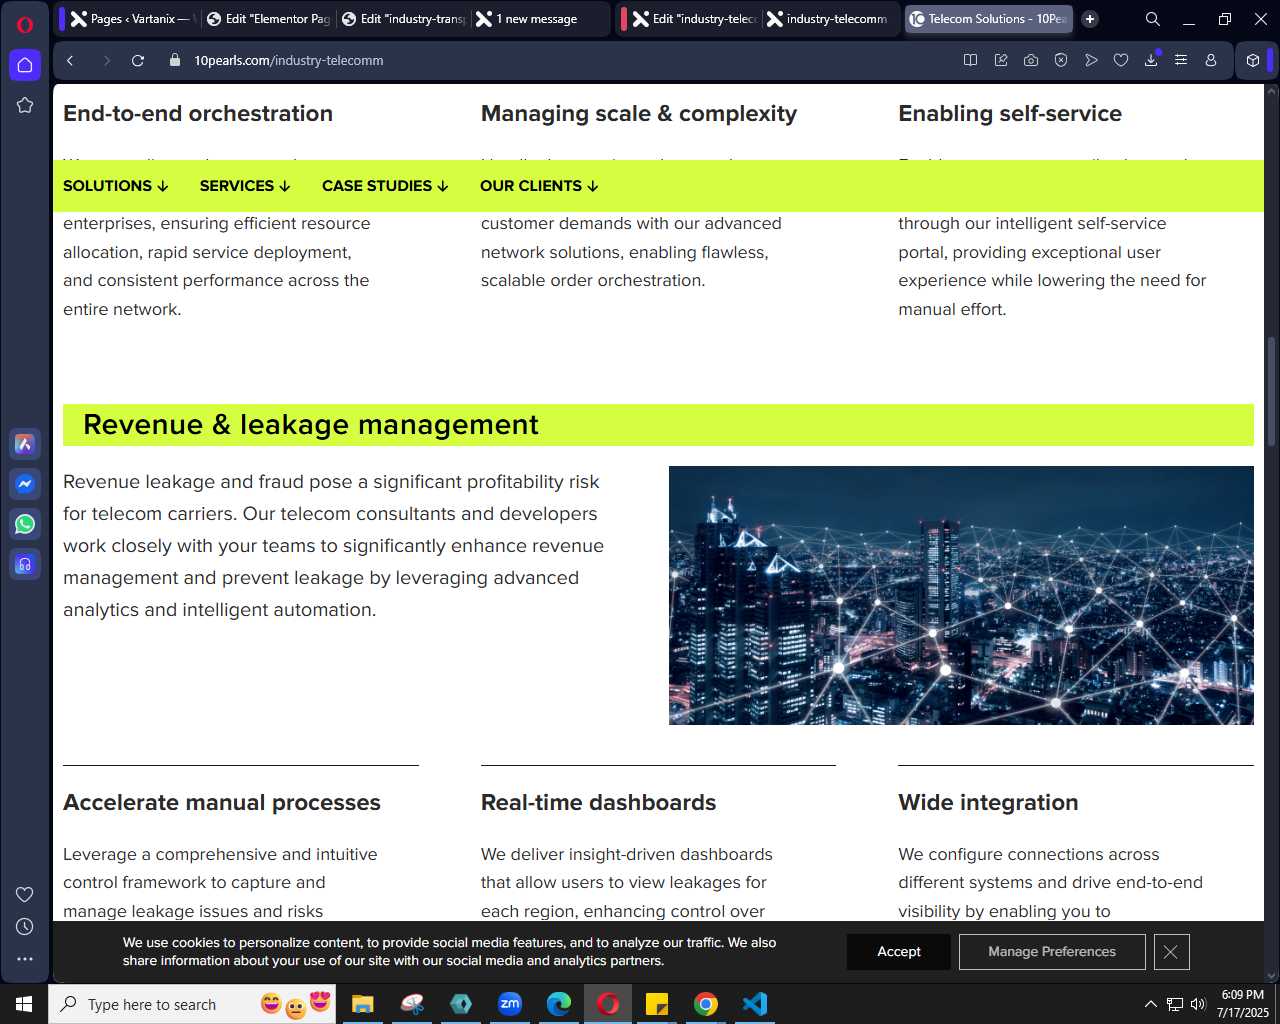Launch Microsoft Edge from taskbar
This screenshot has height=1024, width=1280.
pyautogui.click(x=559, y=1004)
